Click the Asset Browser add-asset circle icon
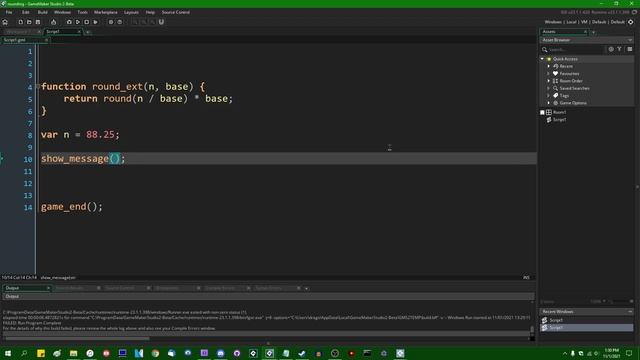 point(611,49)
